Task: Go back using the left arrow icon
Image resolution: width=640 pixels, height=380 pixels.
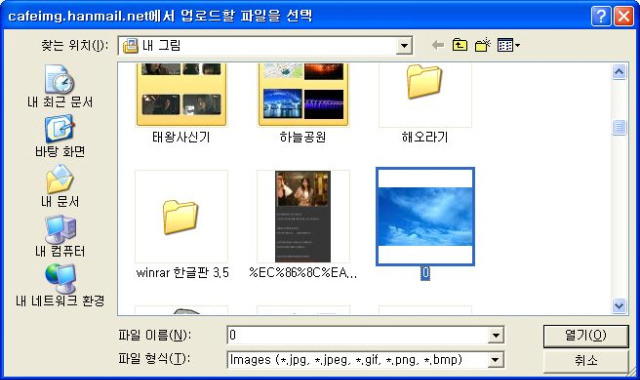Action: point(438,45)
